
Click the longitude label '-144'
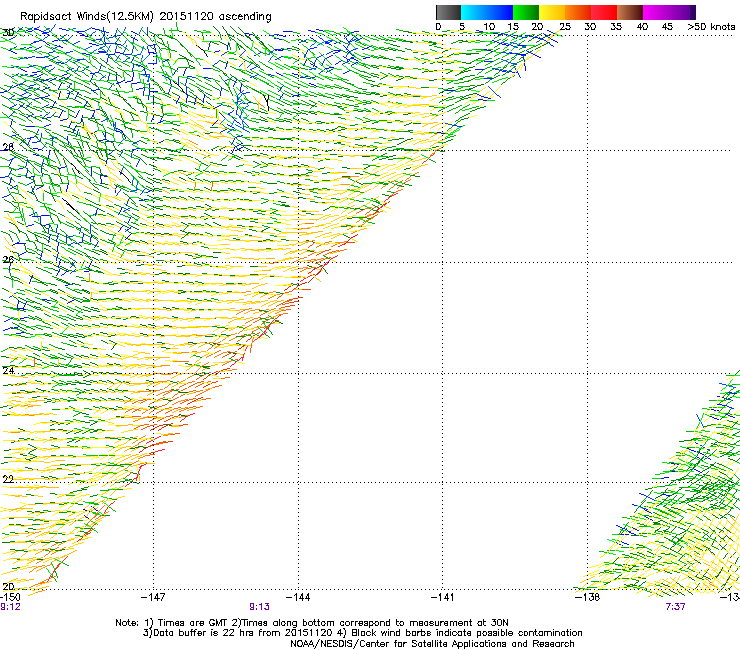(298, 597)
